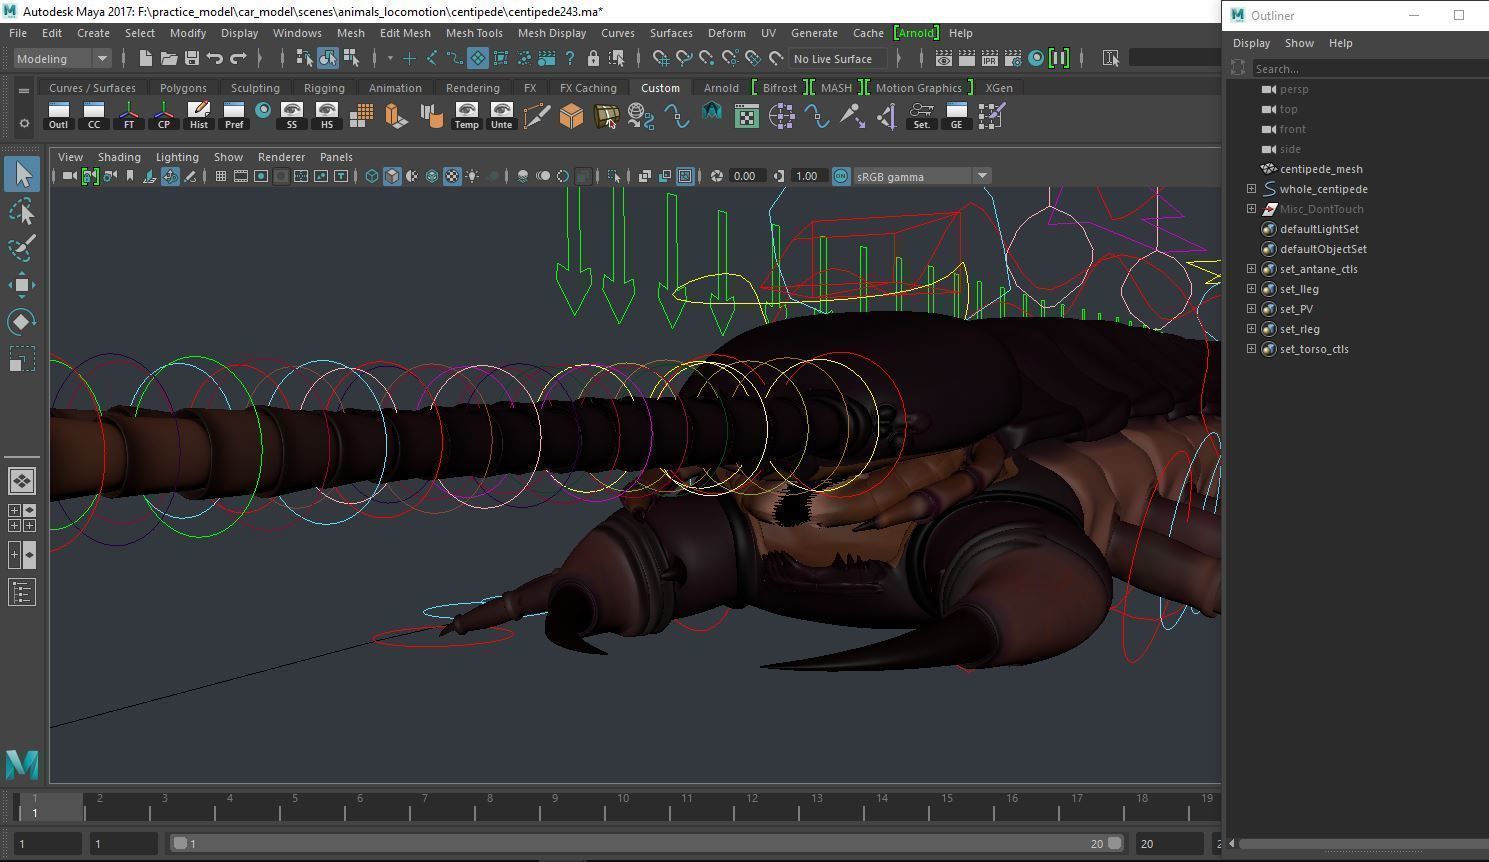Open the viewport Shading menu
The width and height of the screenshot is (1489, 862).
(x=119, y=157)
